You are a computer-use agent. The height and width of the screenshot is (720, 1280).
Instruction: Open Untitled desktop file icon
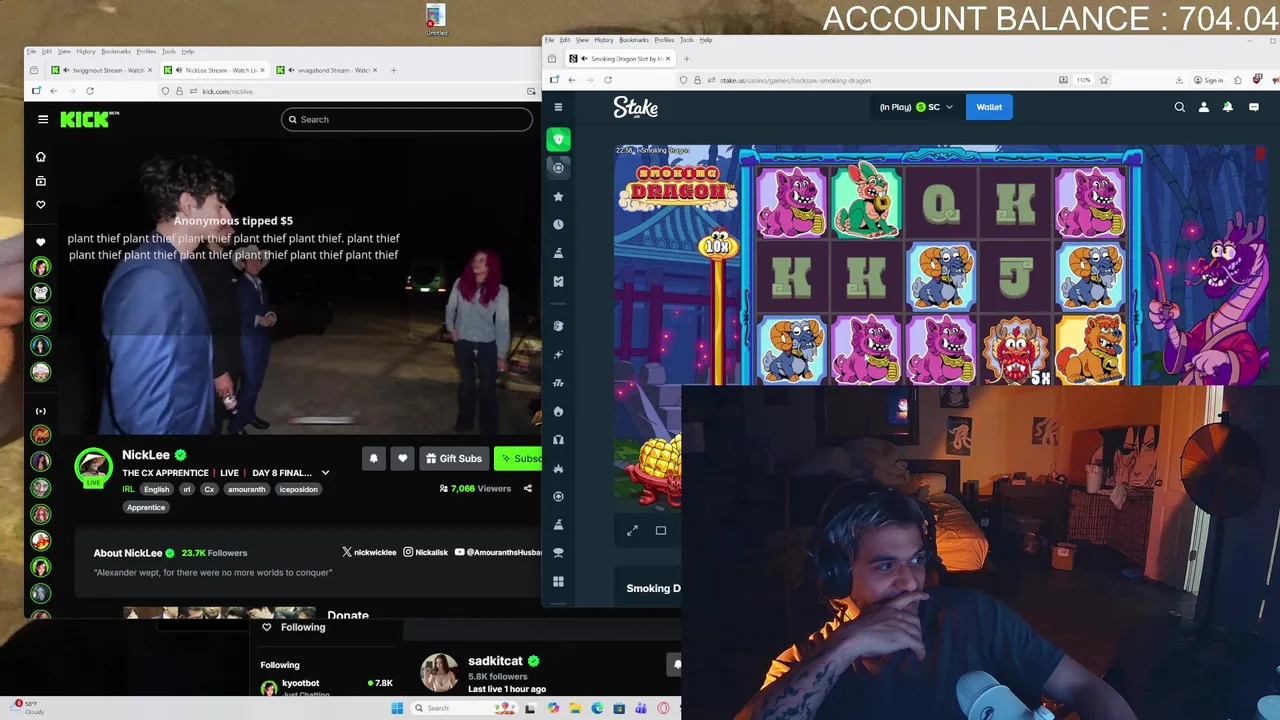(436, 19)
